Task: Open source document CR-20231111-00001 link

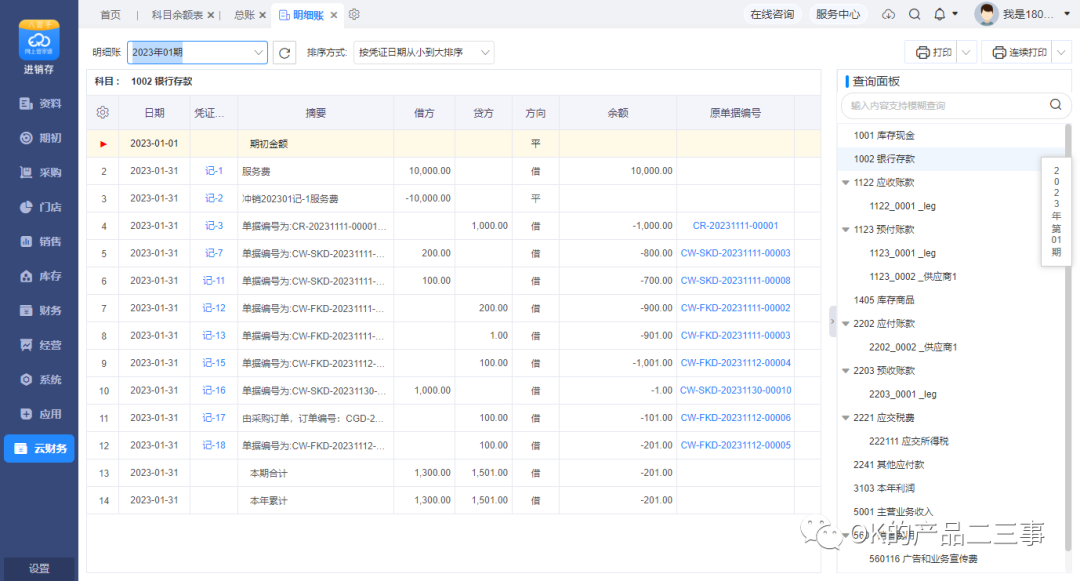Action: click(x=735, y=226)
